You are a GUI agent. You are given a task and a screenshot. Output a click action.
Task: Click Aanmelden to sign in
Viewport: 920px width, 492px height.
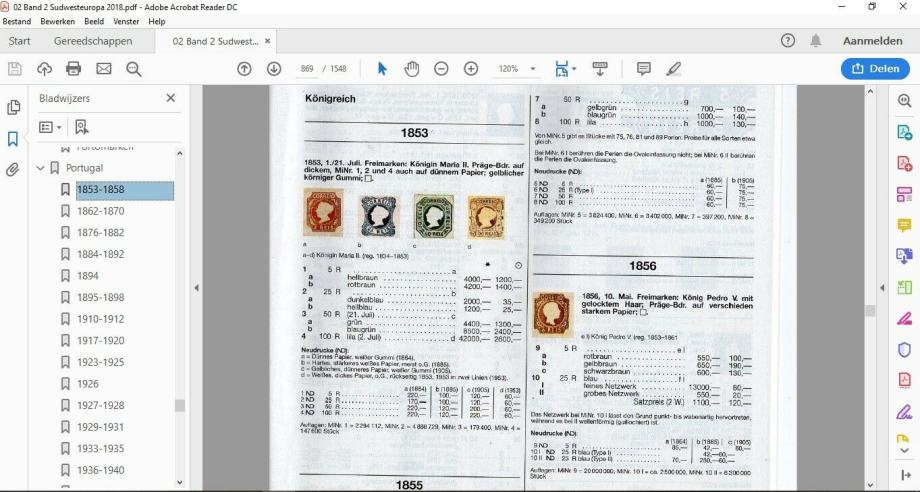tap(872, 40)
